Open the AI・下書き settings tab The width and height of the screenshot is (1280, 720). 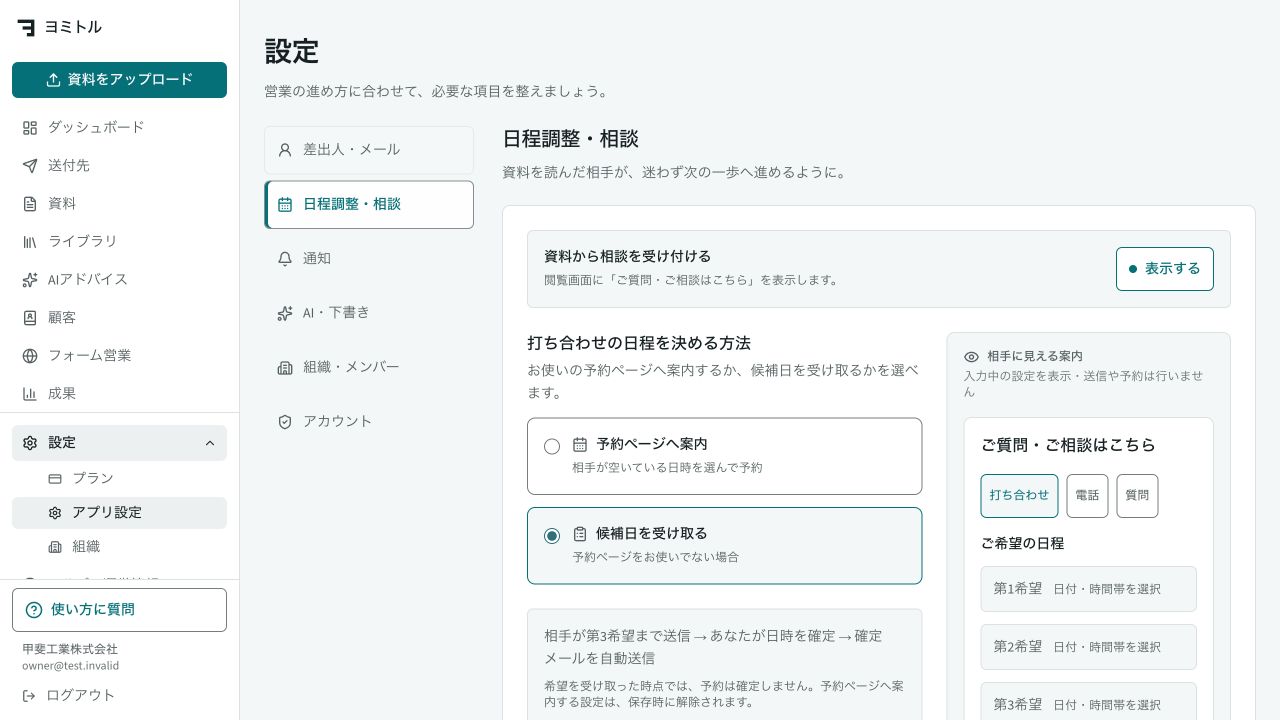click(x=369, y=313)
